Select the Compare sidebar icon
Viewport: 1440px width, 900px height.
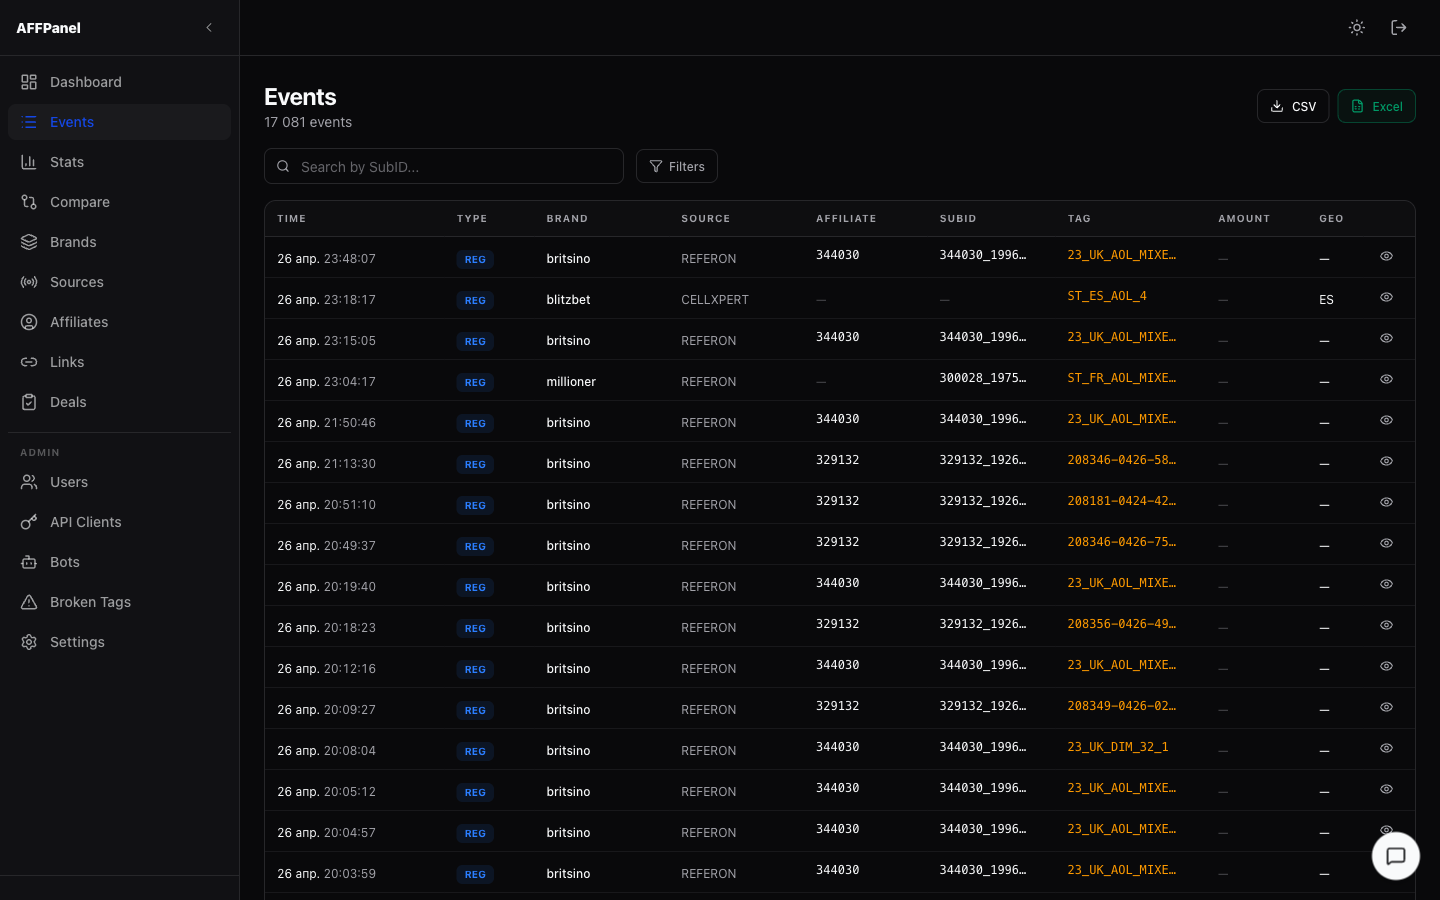tap(29, 201)
